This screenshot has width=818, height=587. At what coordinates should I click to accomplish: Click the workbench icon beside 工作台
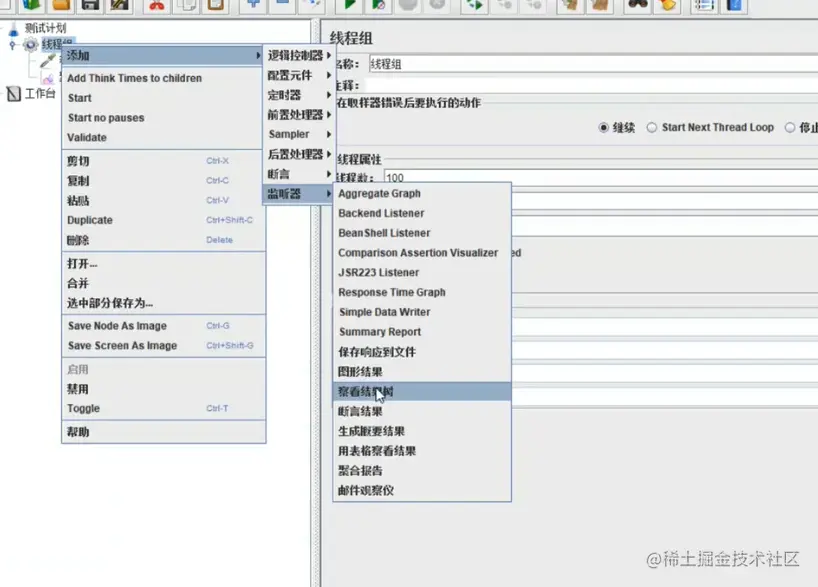(x=14, y=94)
